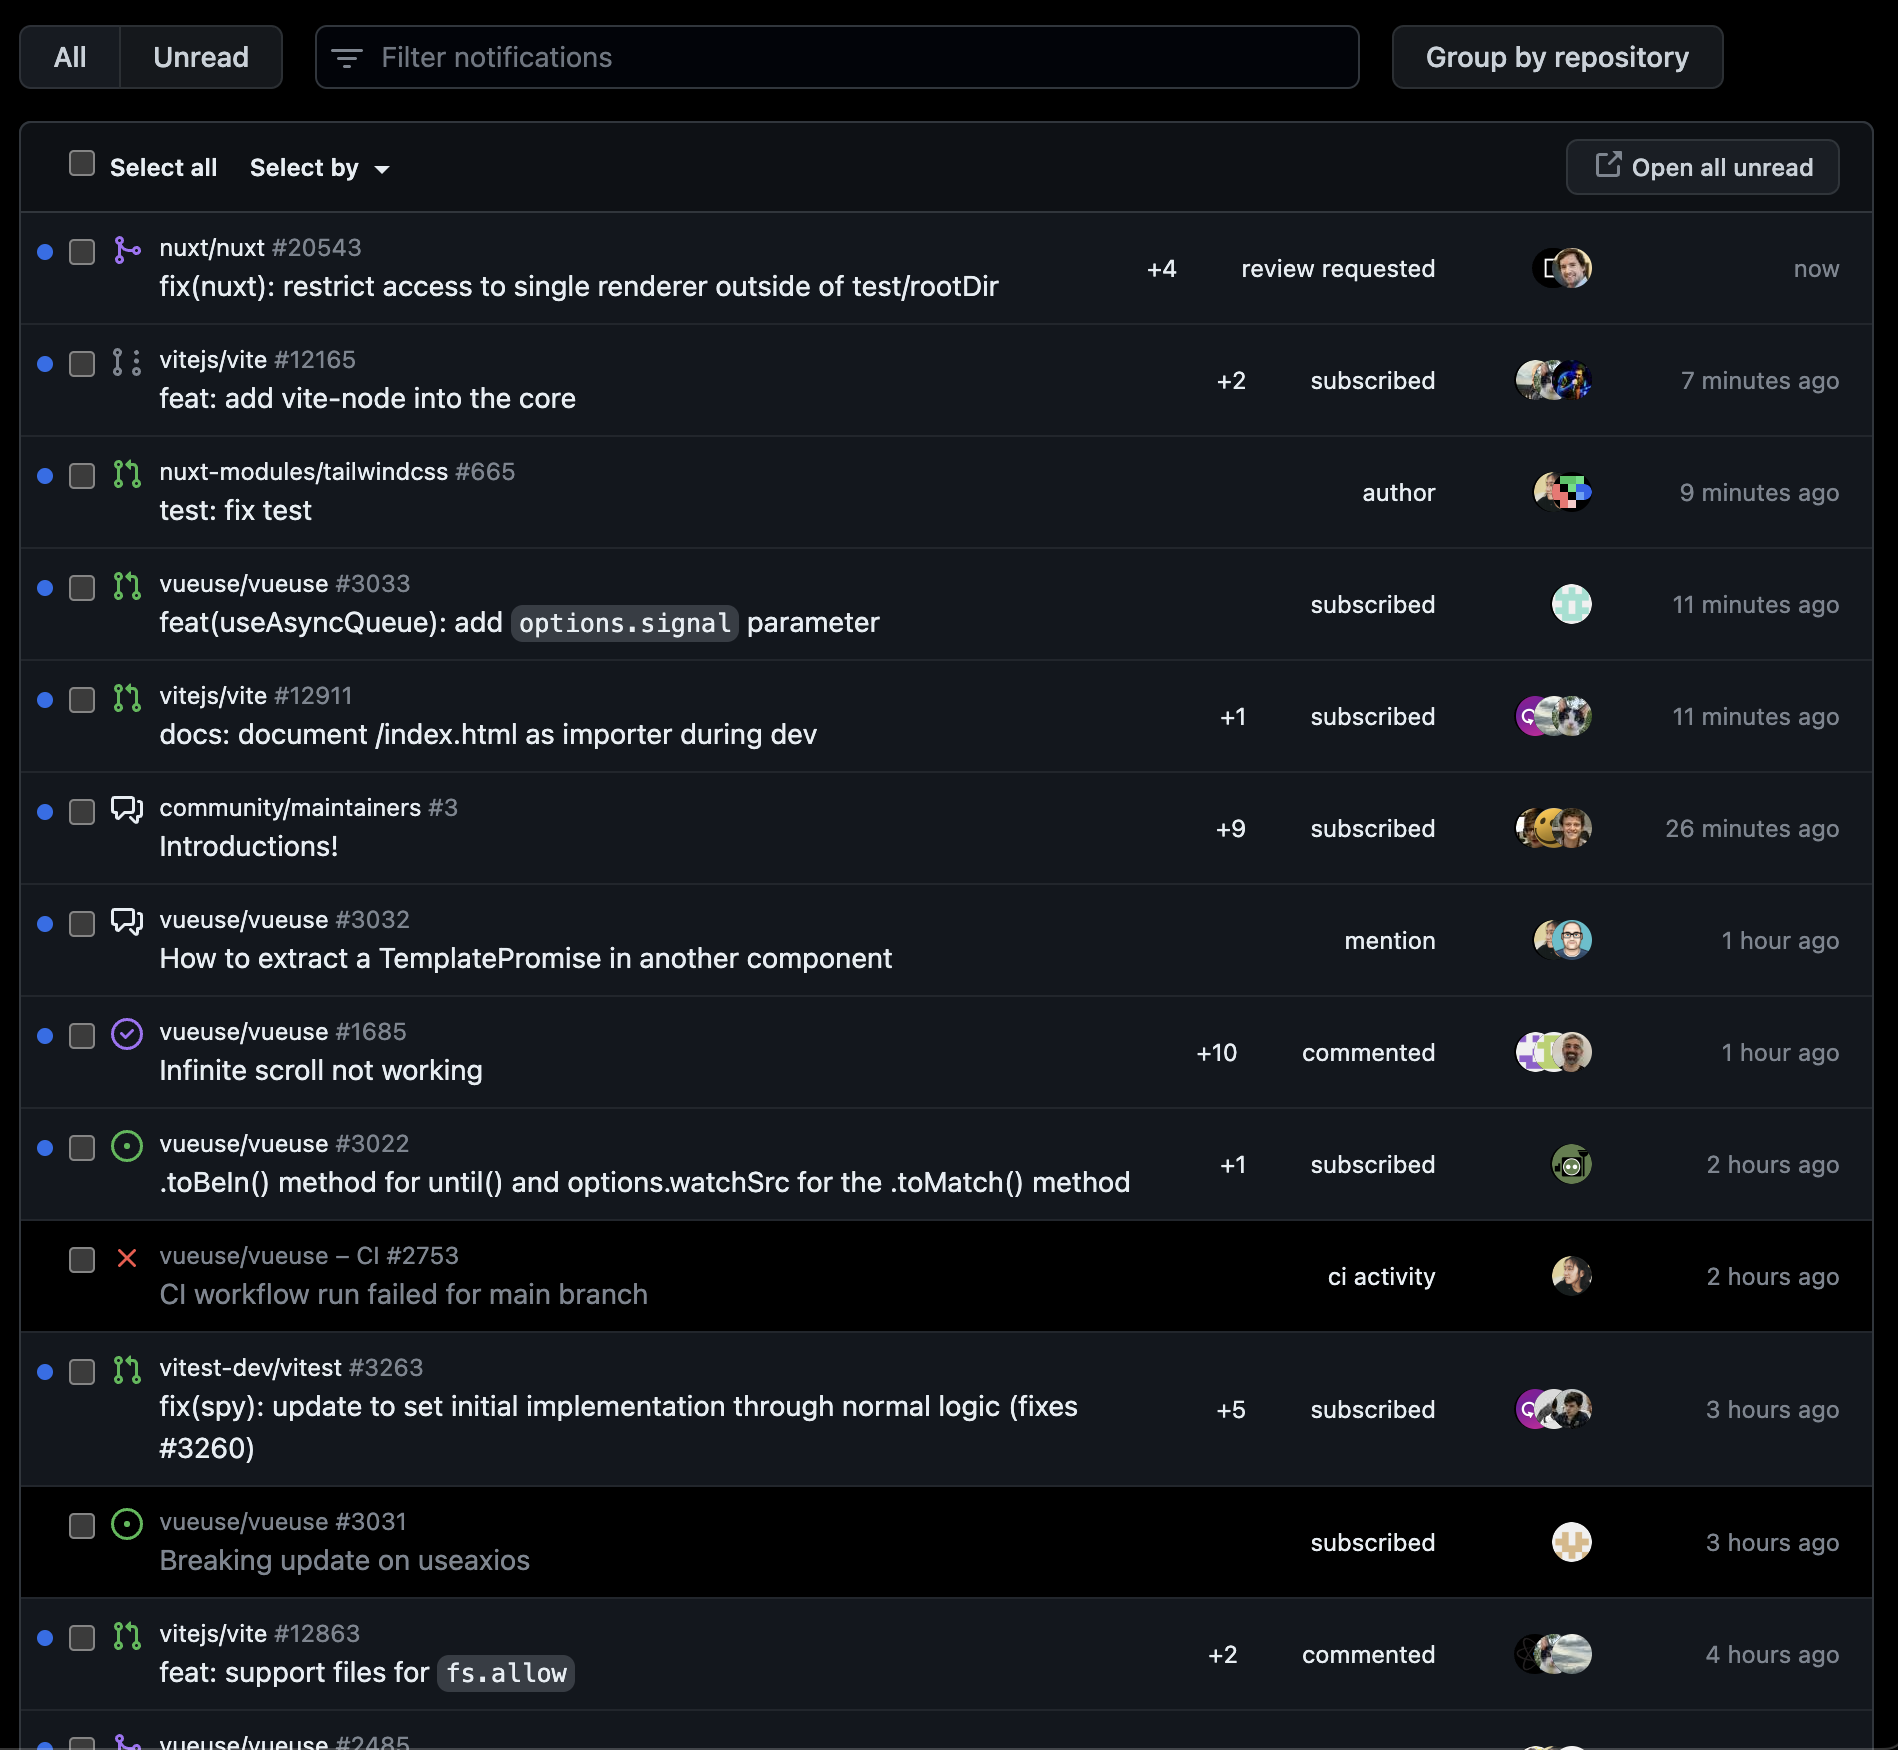Open the Select by dropdown
Image resolution: width=1898 pixels, height=1750 pixels.
[x=319, y=168]
